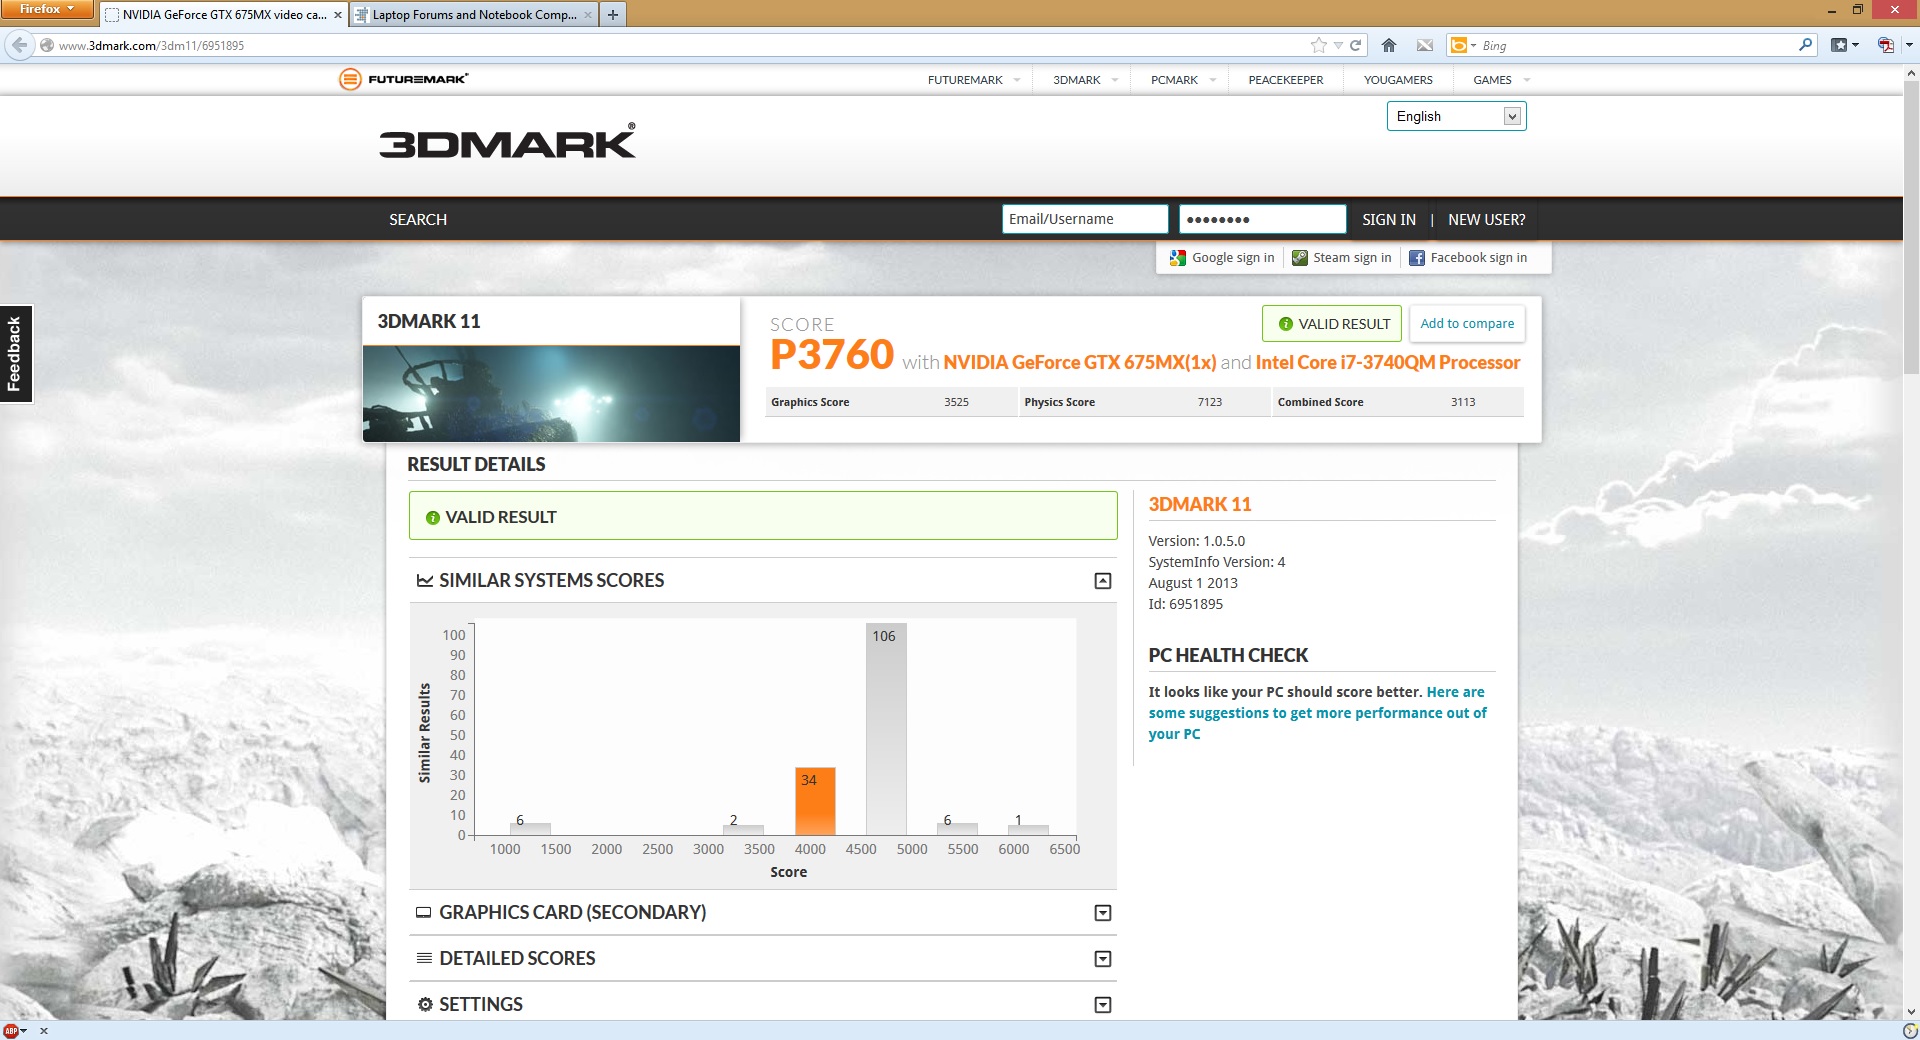Open the Feedback side tab
This screenshot has width=1920, height=1040.
click(16, 354)
